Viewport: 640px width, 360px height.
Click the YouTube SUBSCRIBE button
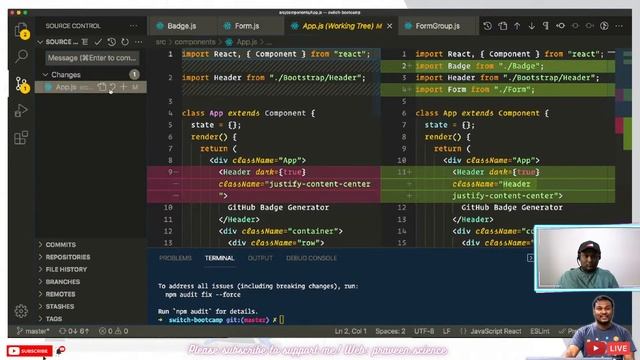29,351
